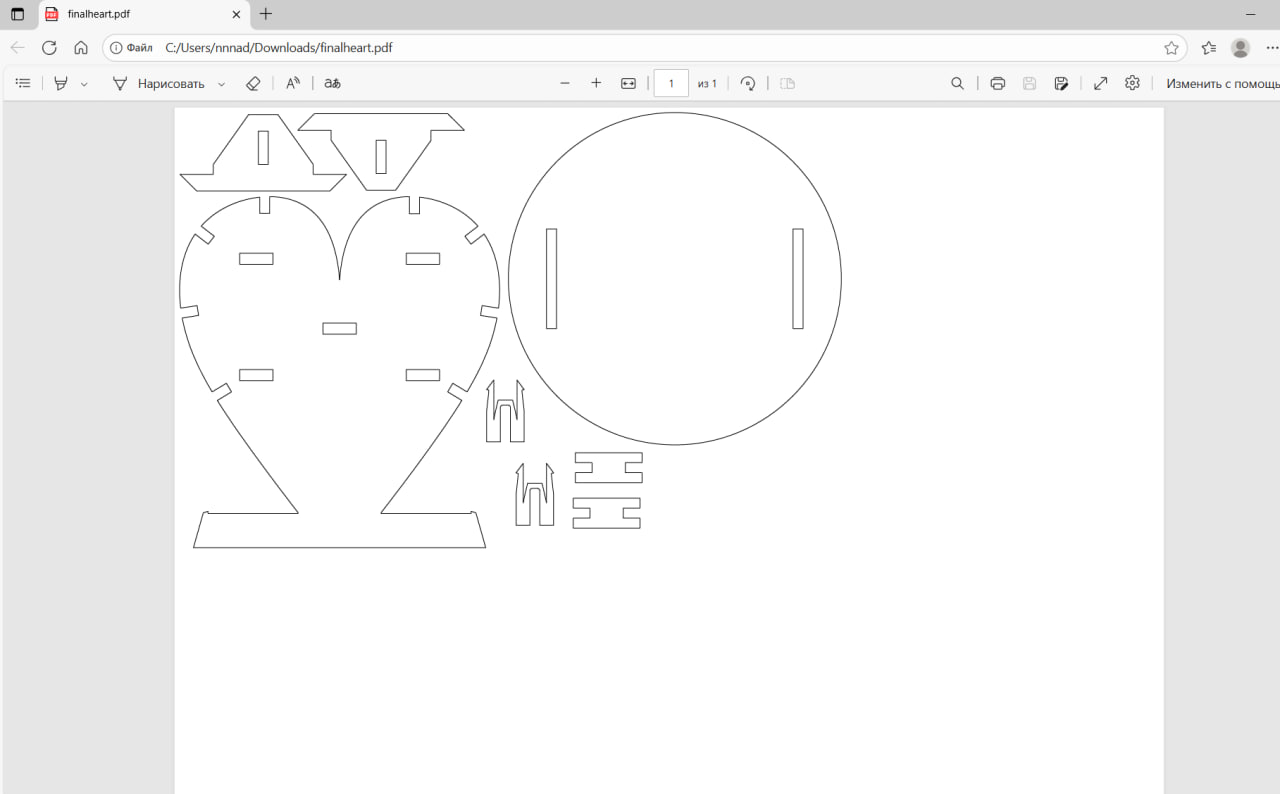Zoom out of the PDF
The image size is (1280, 794).
tap(565, 83)
